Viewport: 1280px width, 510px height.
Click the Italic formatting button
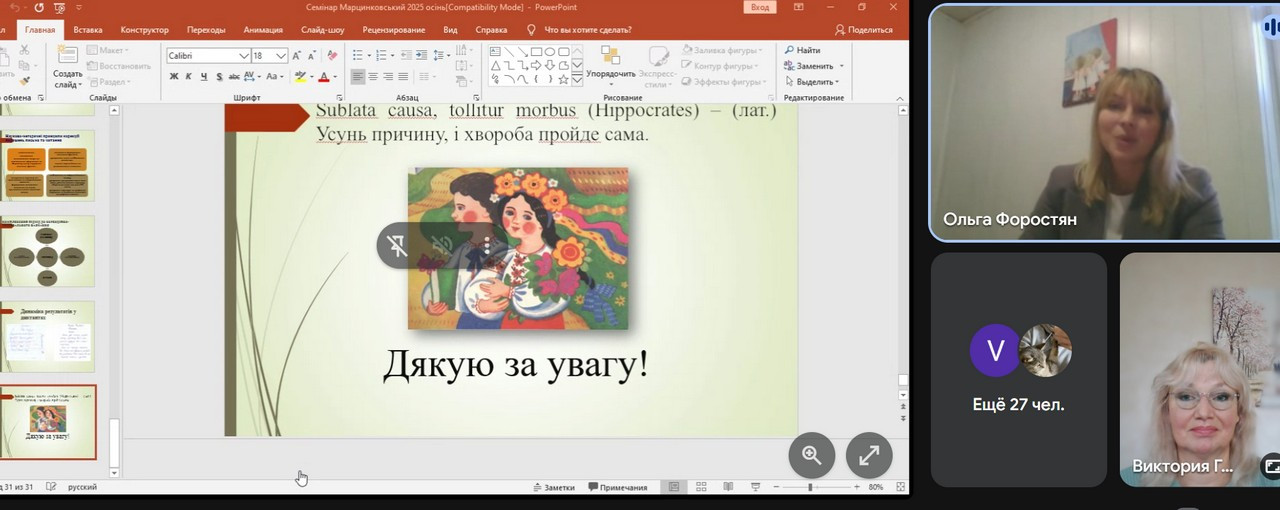pyautogui.click(x=189, y=77)
